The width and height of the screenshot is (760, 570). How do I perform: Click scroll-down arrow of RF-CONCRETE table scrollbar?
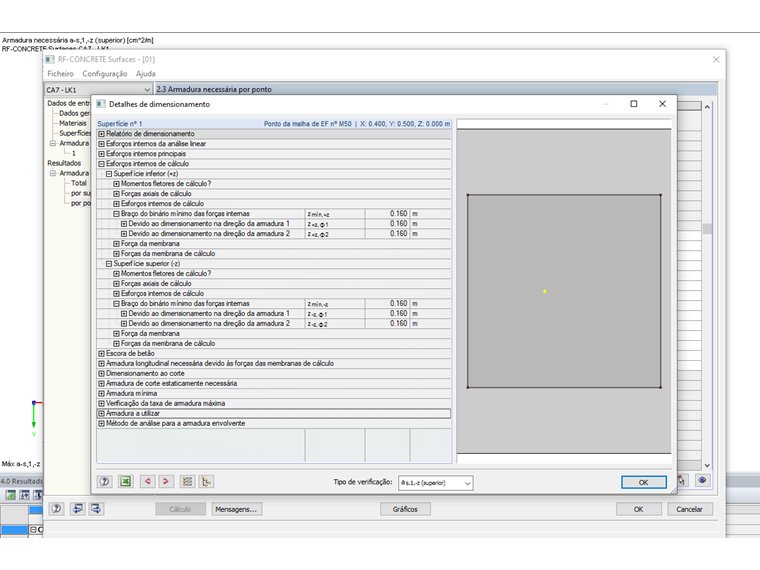[x=707, y=465]
